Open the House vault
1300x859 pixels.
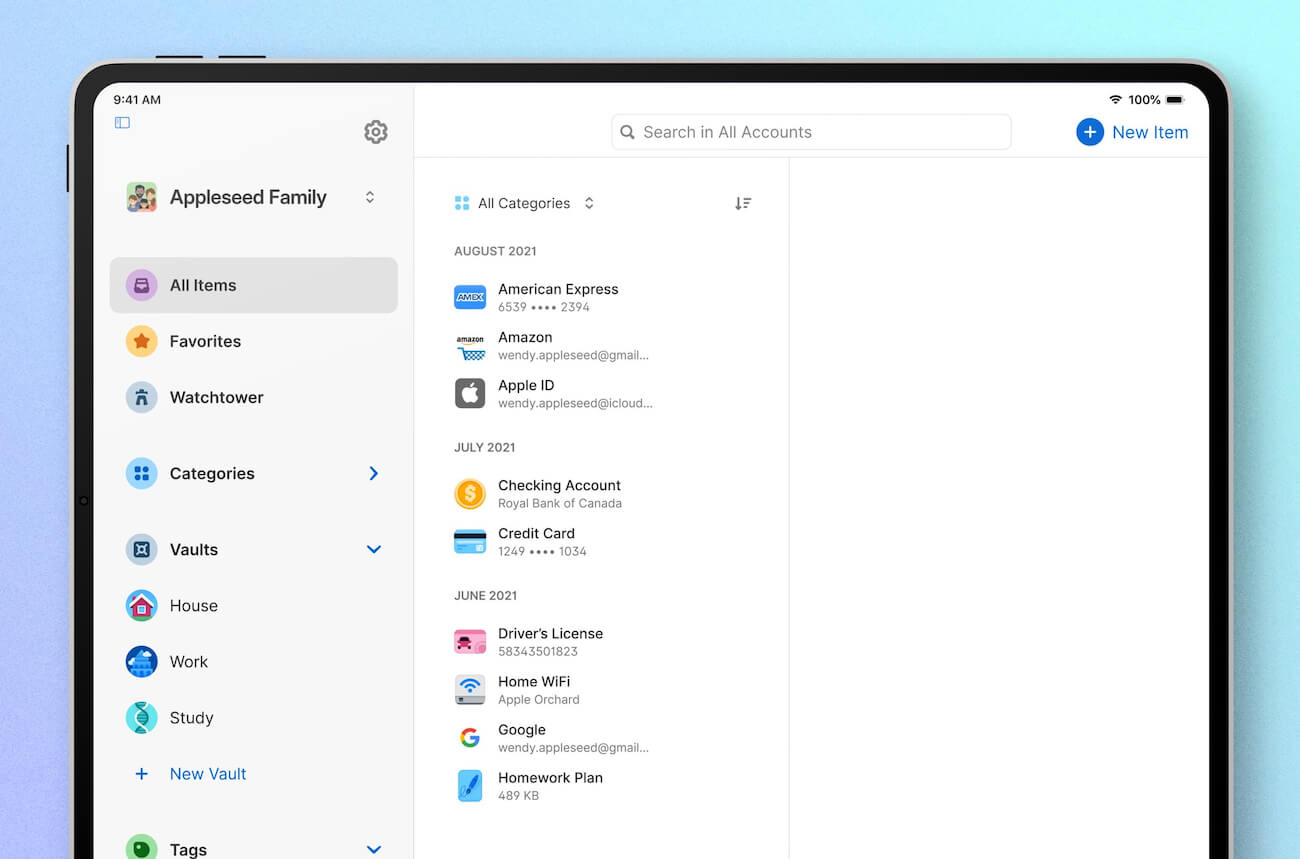[194, 605]
